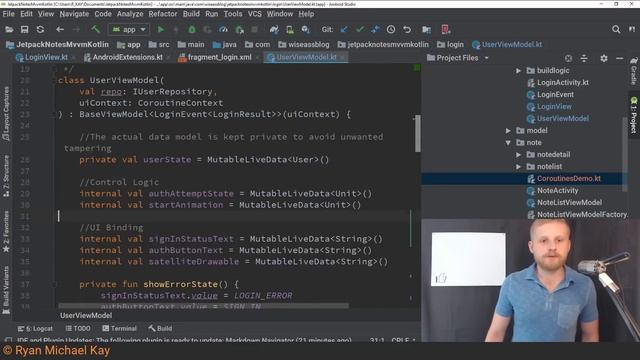
Task: Click the Collapse All icon in Project panel
Action: [584, 58]
